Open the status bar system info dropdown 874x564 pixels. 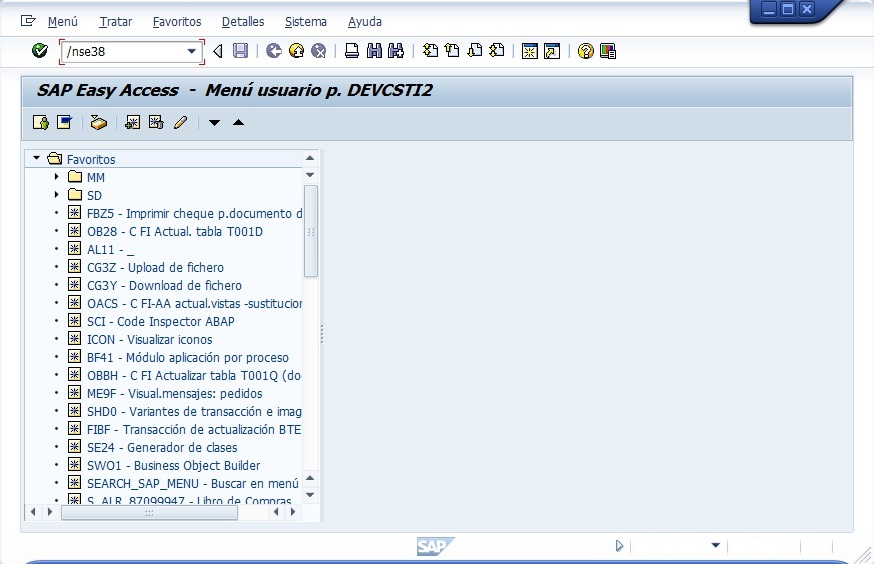[716, 546]
